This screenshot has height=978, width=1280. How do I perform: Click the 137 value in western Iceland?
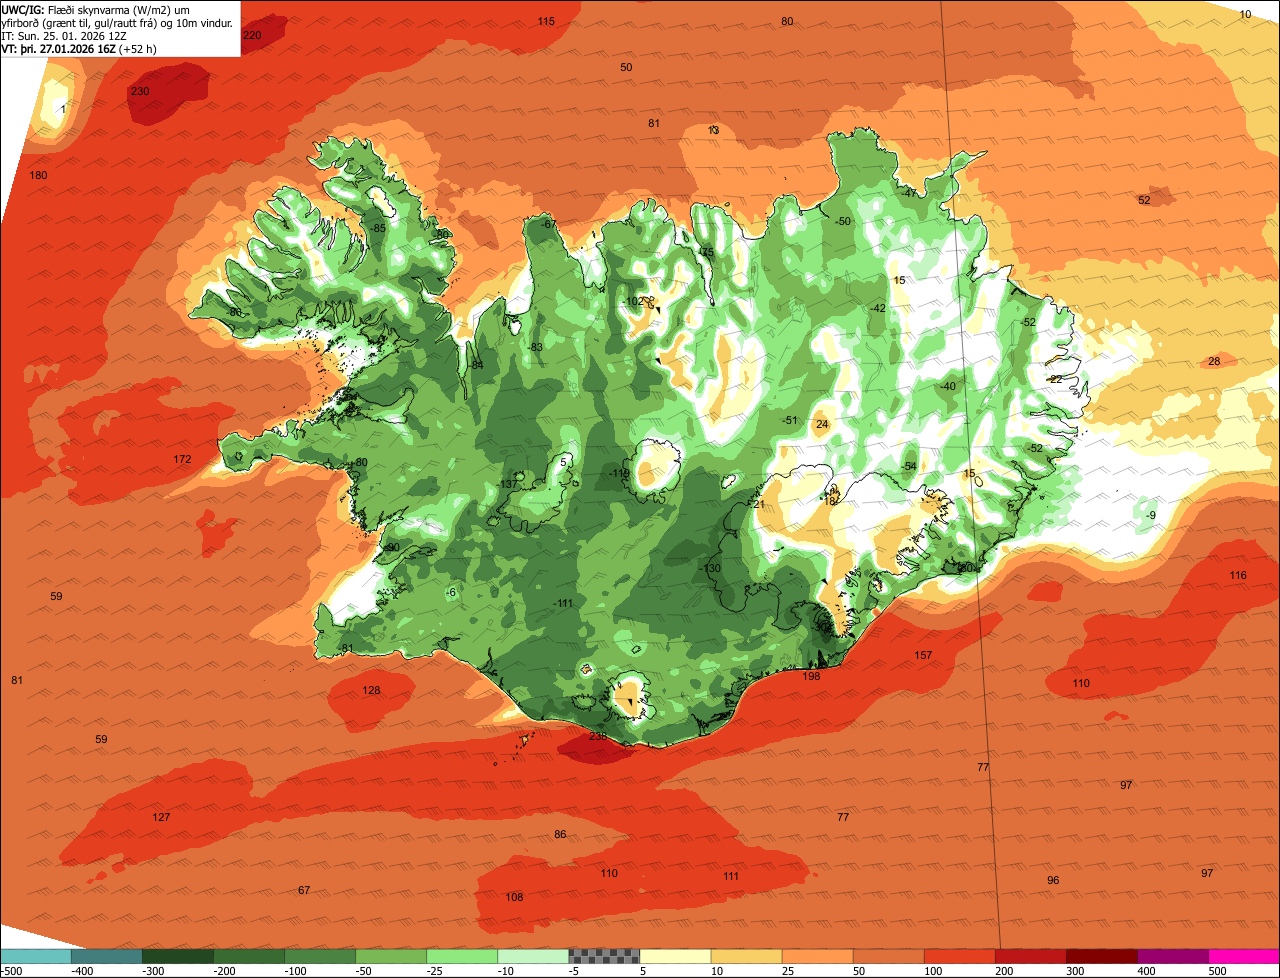(x=509, y=484)
